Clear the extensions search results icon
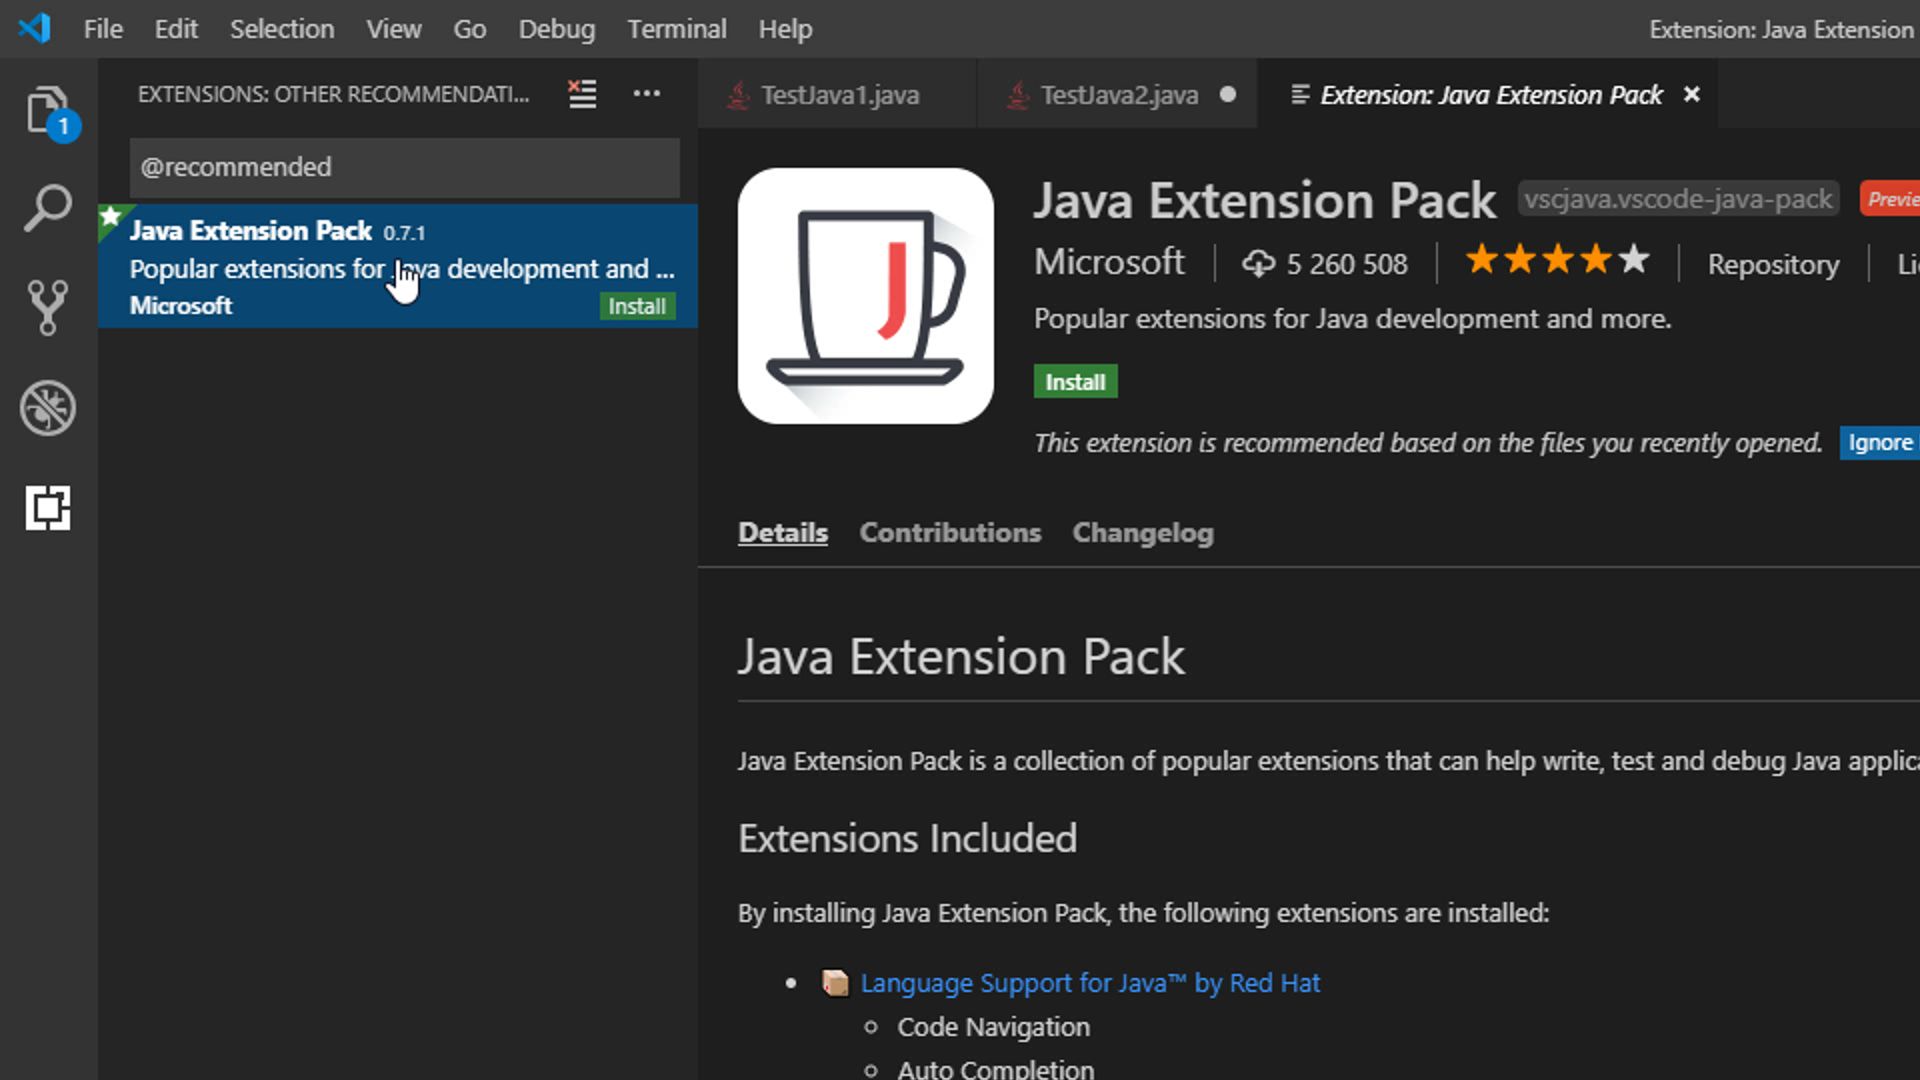 click(581, 94)
